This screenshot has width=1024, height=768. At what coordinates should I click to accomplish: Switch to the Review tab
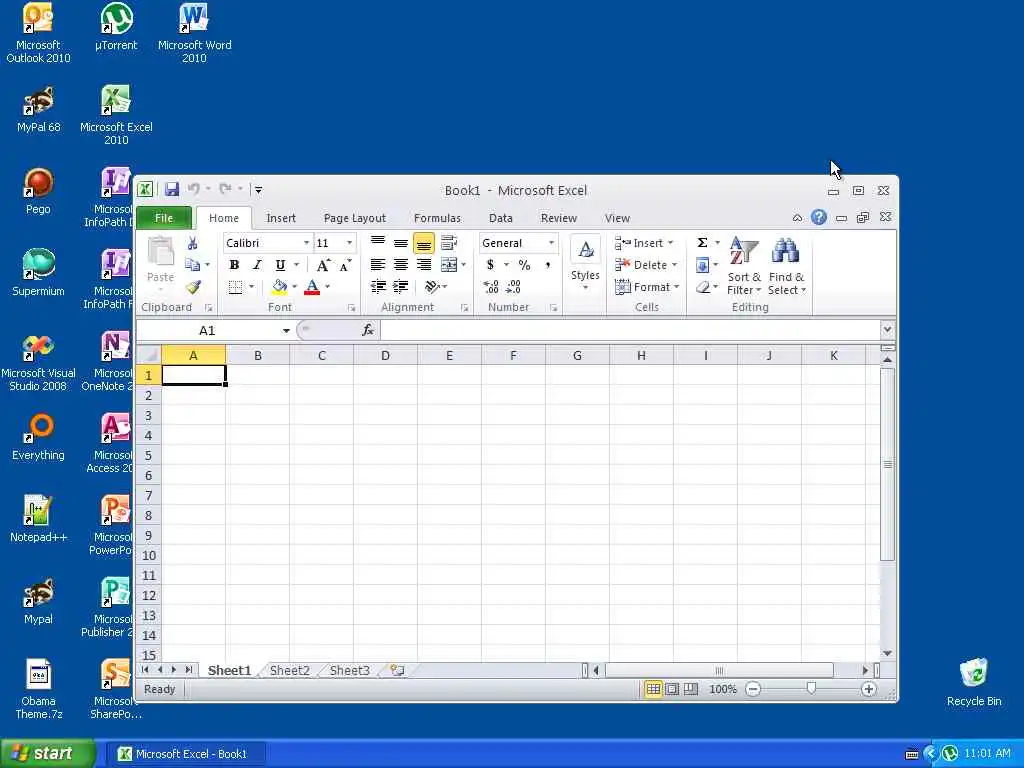[558, 218]
